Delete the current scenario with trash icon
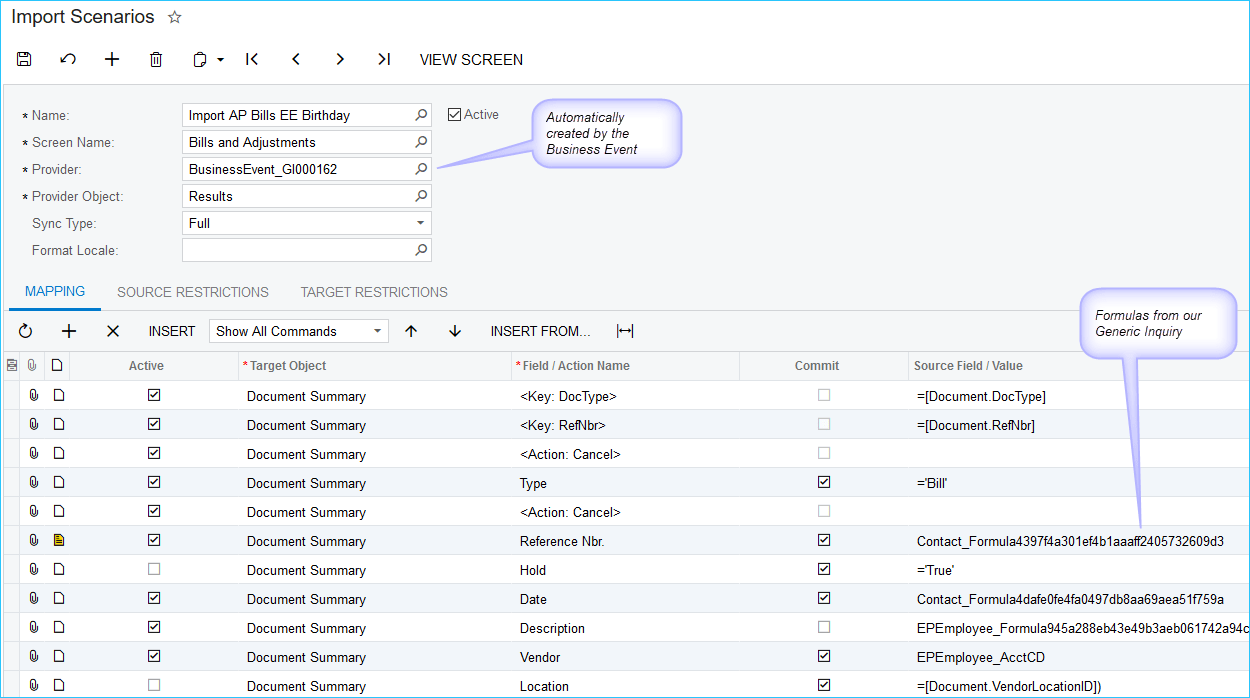 [156, 59]
